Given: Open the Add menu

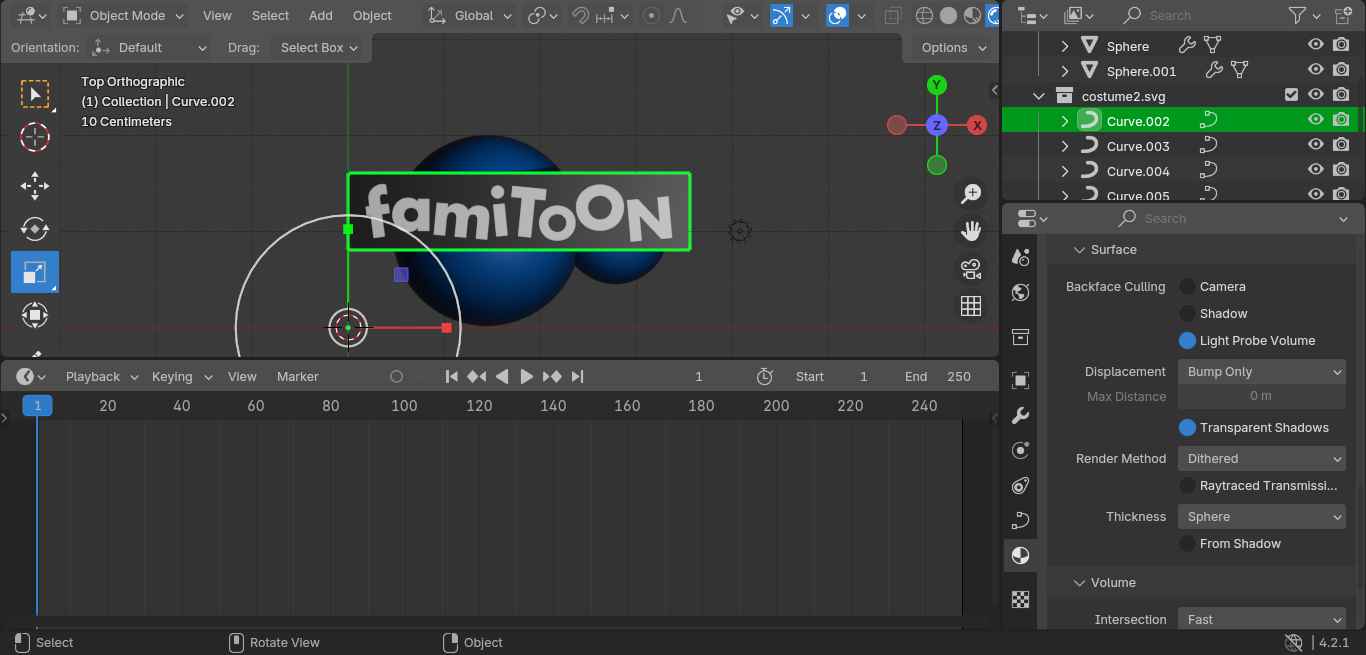Looking at the screenshot, I should pos(321,15).
